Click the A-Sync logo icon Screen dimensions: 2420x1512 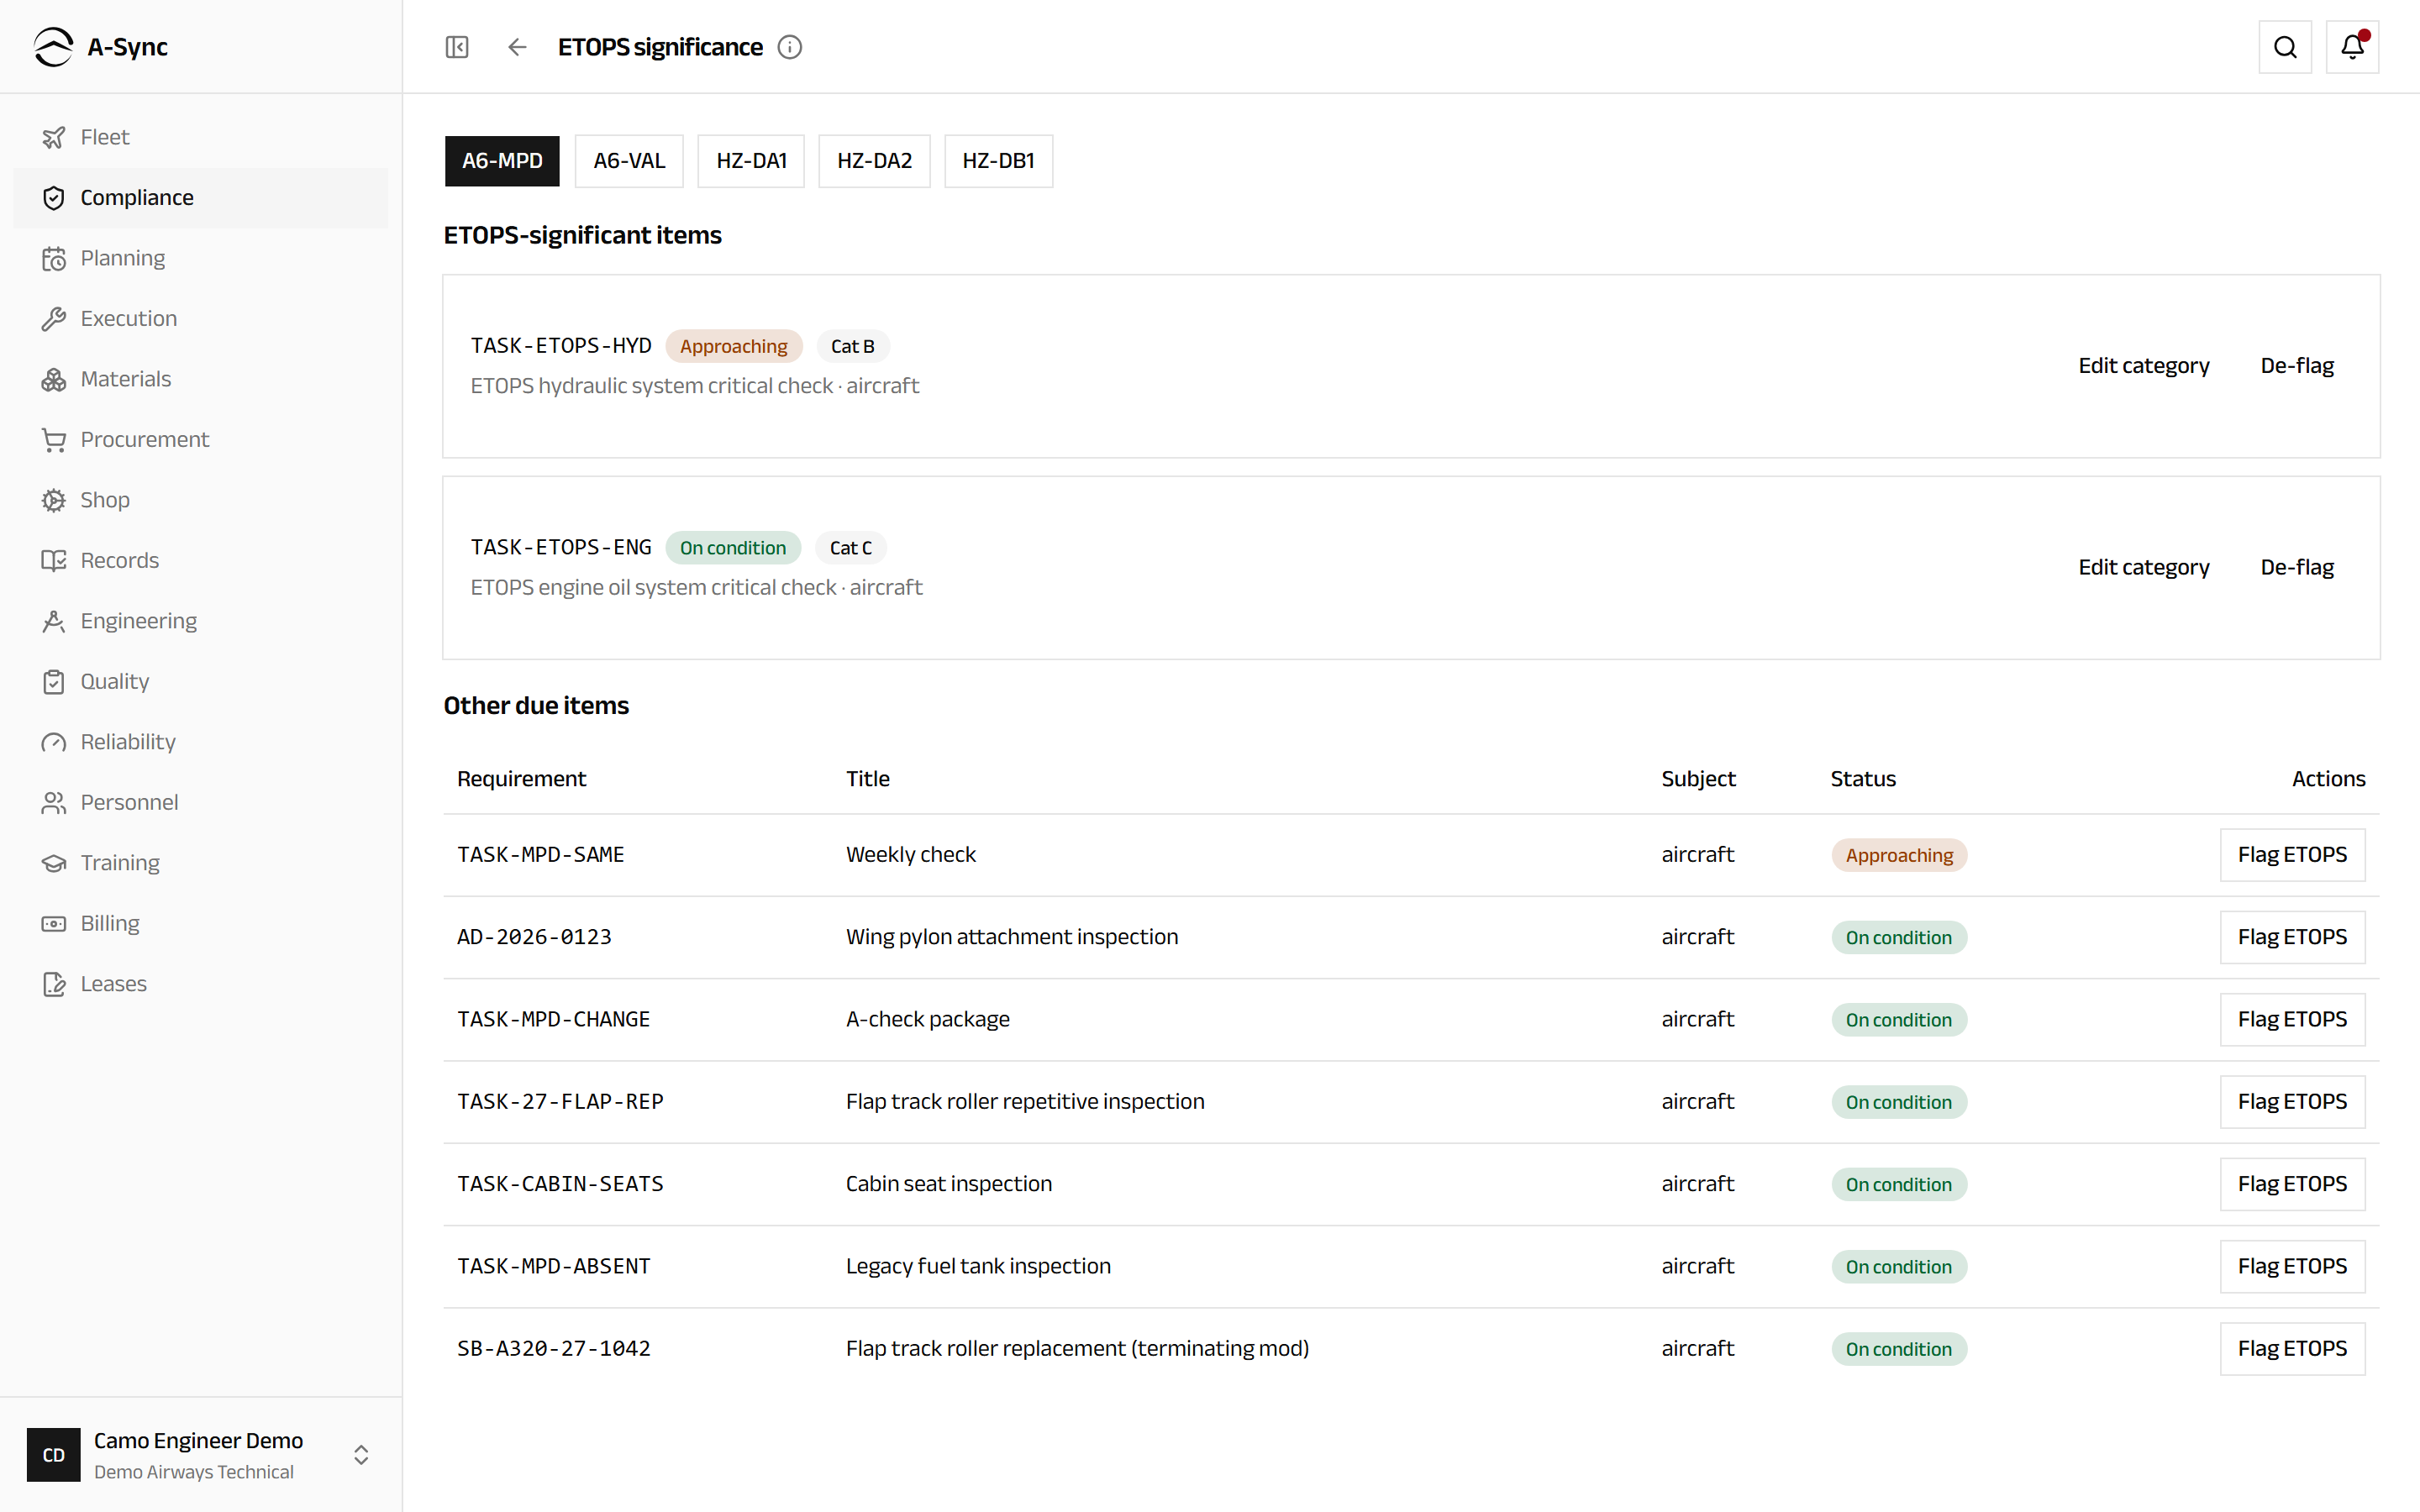pos(53,47)
